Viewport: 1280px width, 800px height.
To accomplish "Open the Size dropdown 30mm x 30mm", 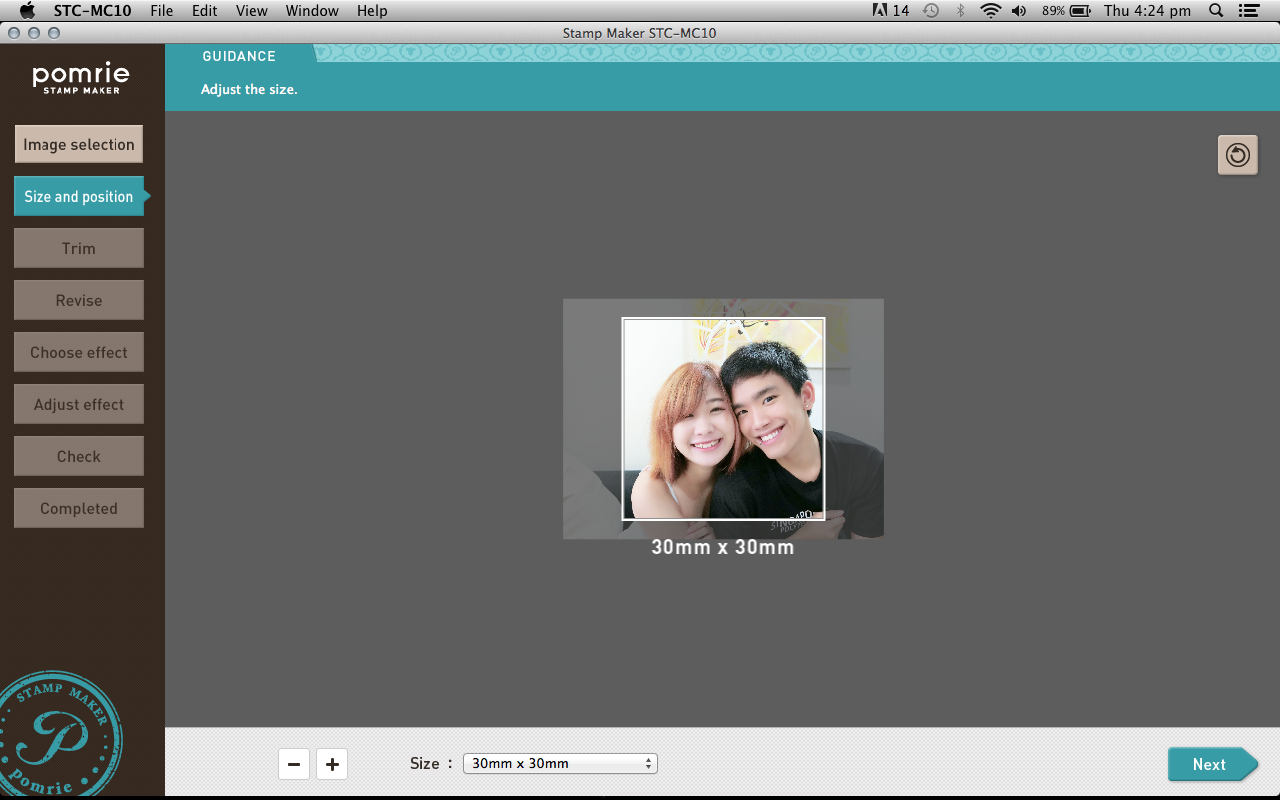I will [x=560, y=763].
